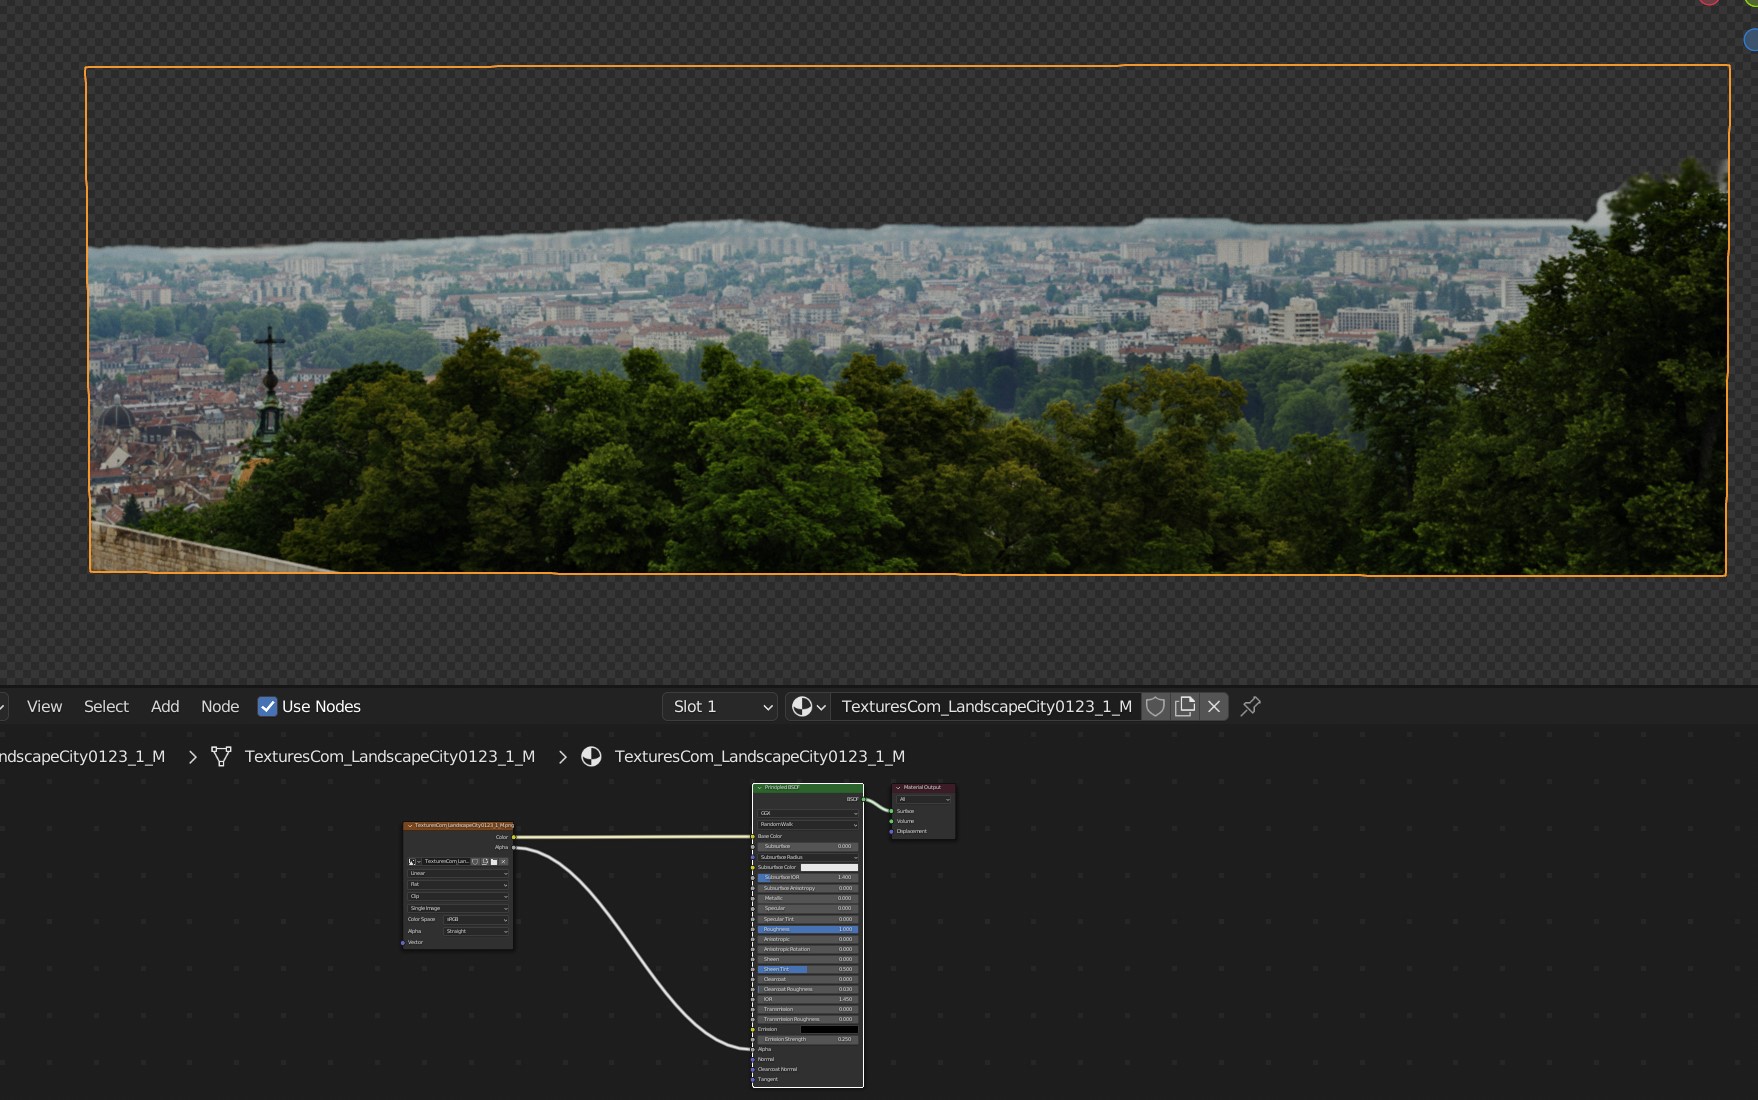
Task: Toggle the fake user shield for the material
Action: [x=1155, y=707]
